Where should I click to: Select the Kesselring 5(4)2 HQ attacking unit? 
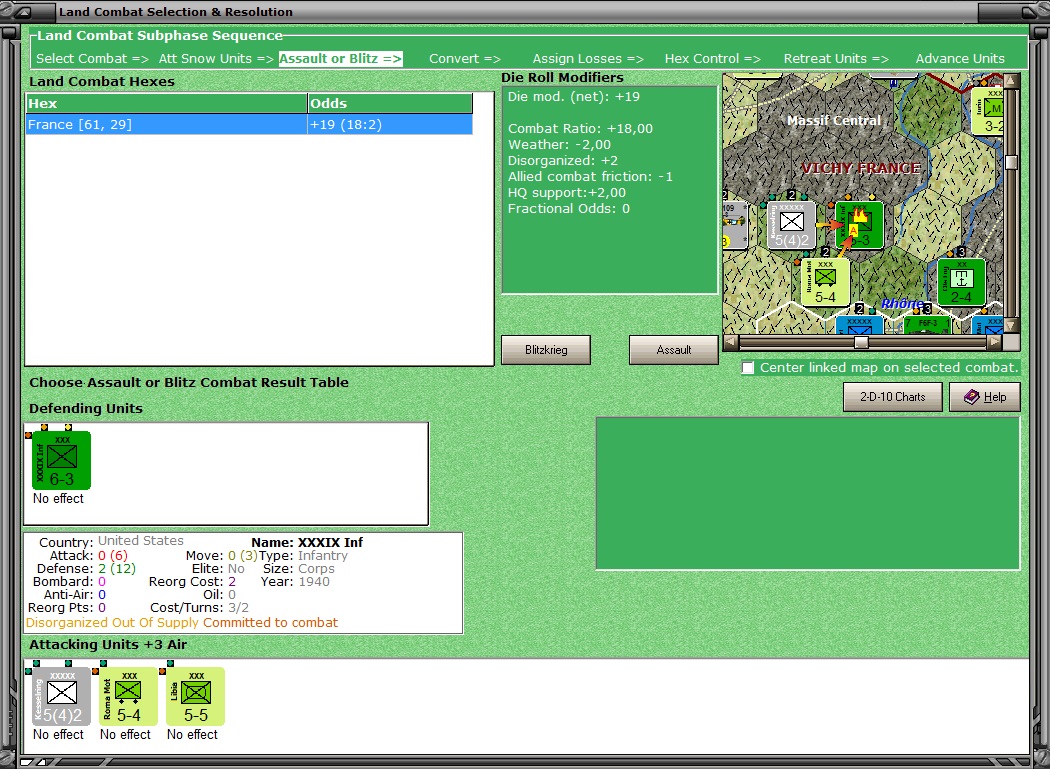coord(62,696)
